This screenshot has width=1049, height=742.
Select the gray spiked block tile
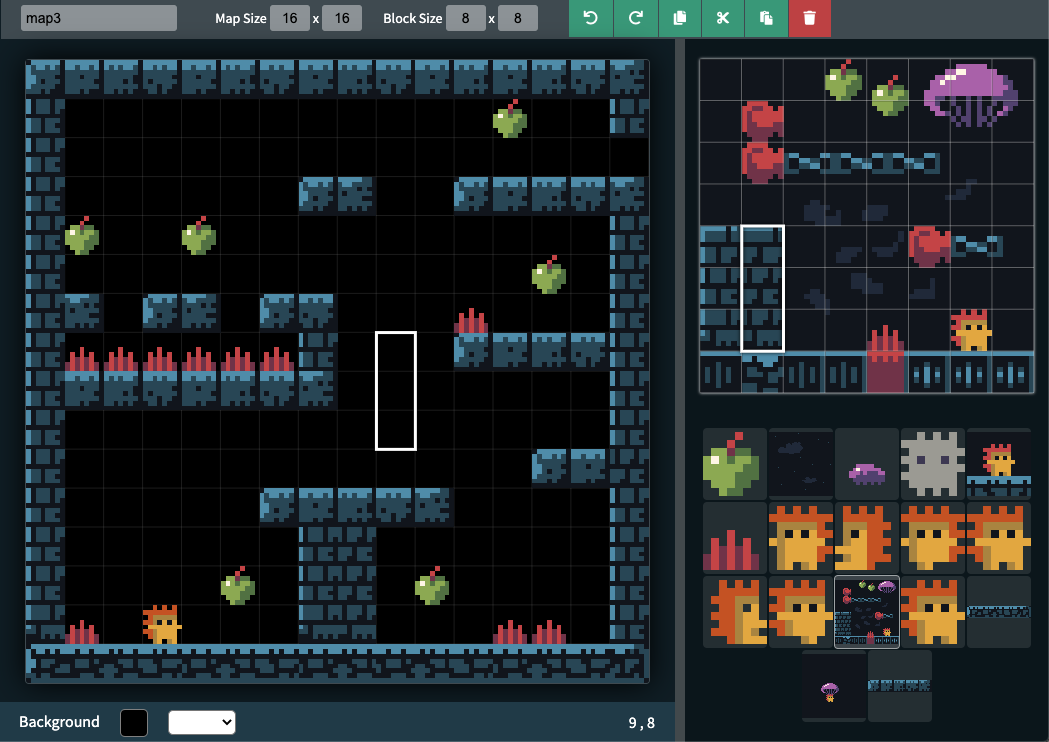coord(932,463)
